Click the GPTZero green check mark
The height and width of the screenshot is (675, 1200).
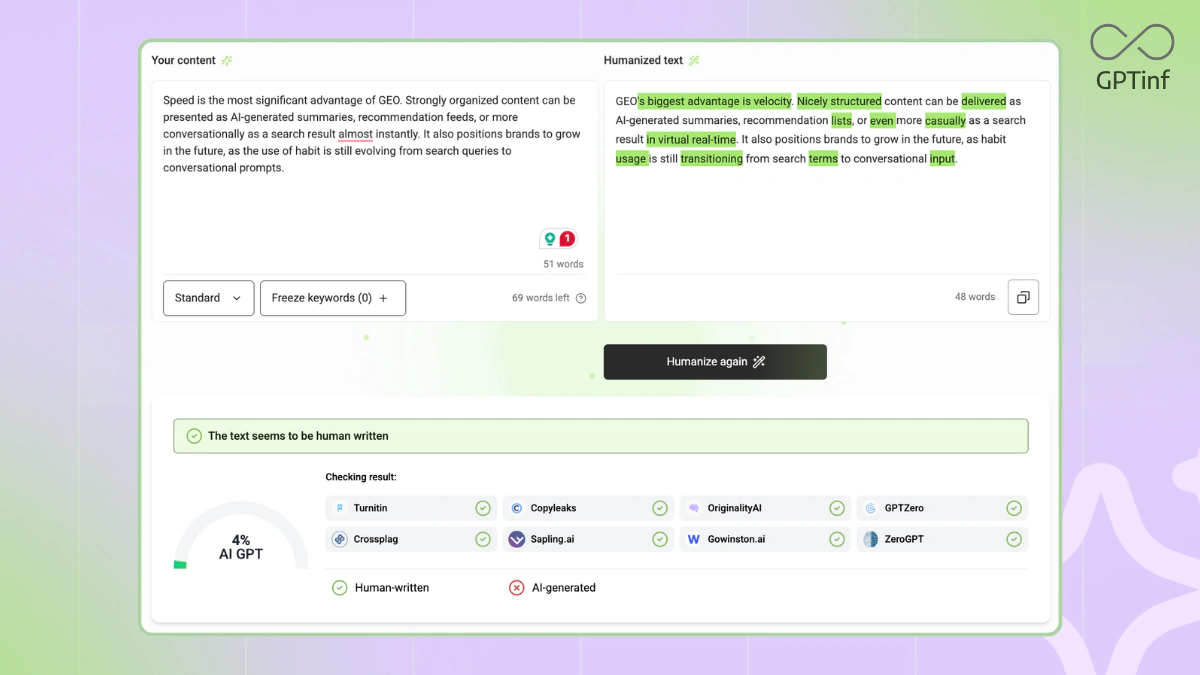(x=1014, y=508)
